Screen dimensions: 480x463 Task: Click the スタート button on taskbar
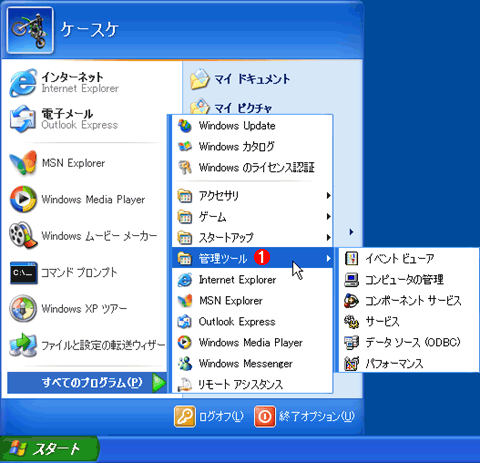tap(49, 449)
